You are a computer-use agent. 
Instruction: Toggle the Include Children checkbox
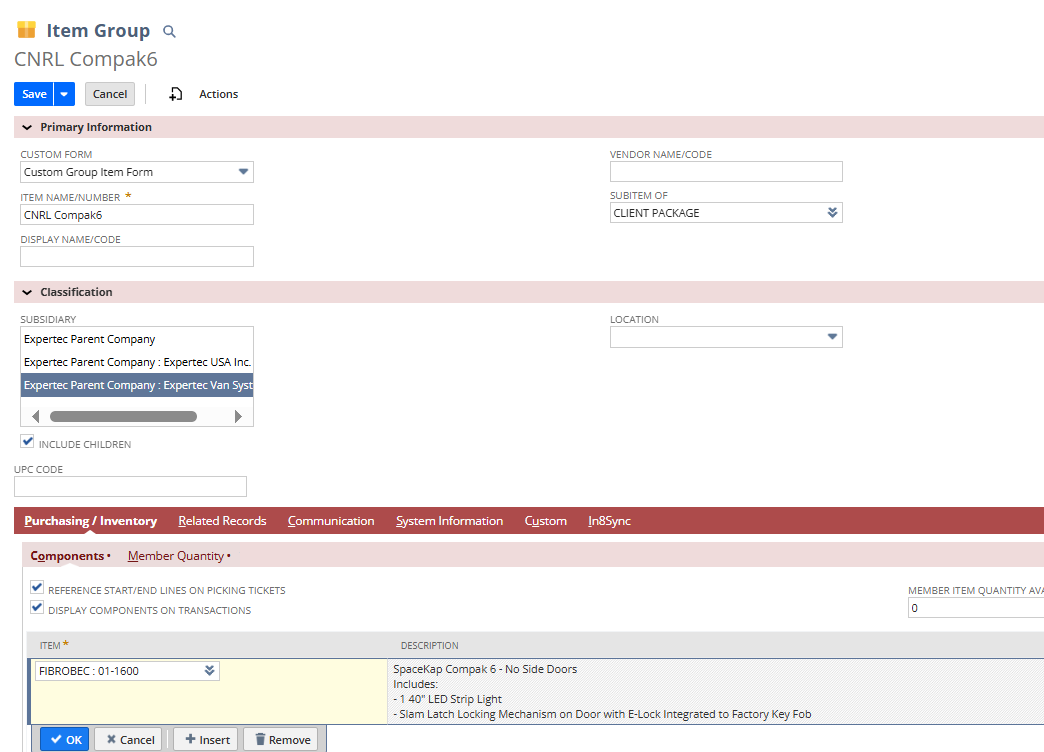[28, 442]
